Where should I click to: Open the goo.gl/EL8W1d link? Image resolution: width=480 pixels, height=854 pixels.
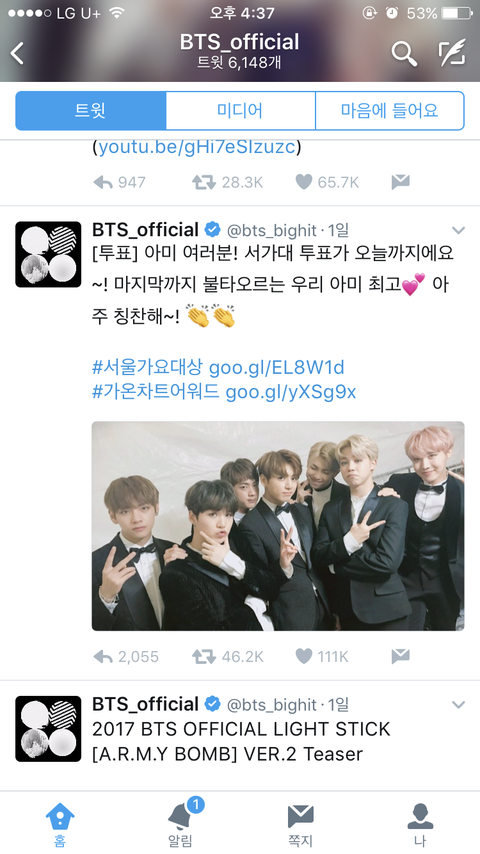[277, 368]
